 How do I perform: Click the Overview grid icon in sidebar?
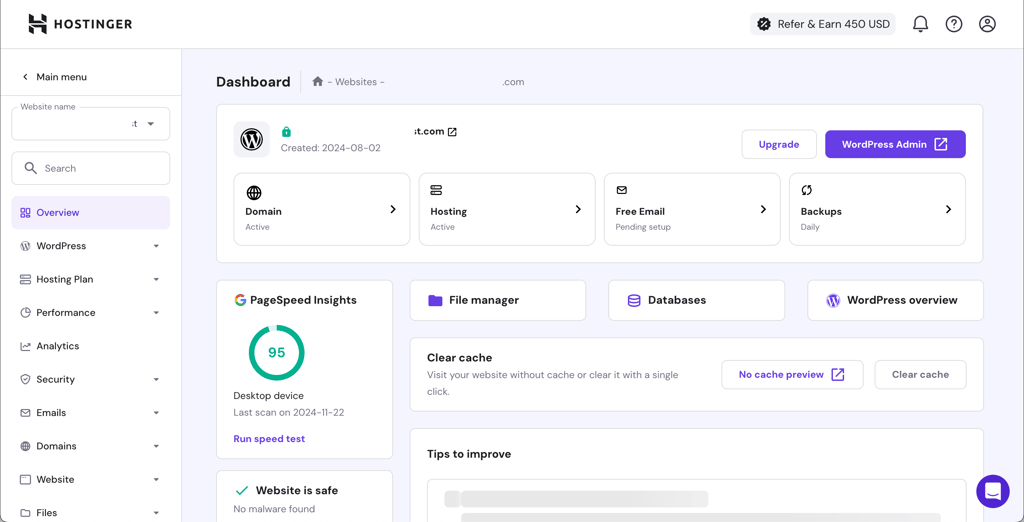25,213
